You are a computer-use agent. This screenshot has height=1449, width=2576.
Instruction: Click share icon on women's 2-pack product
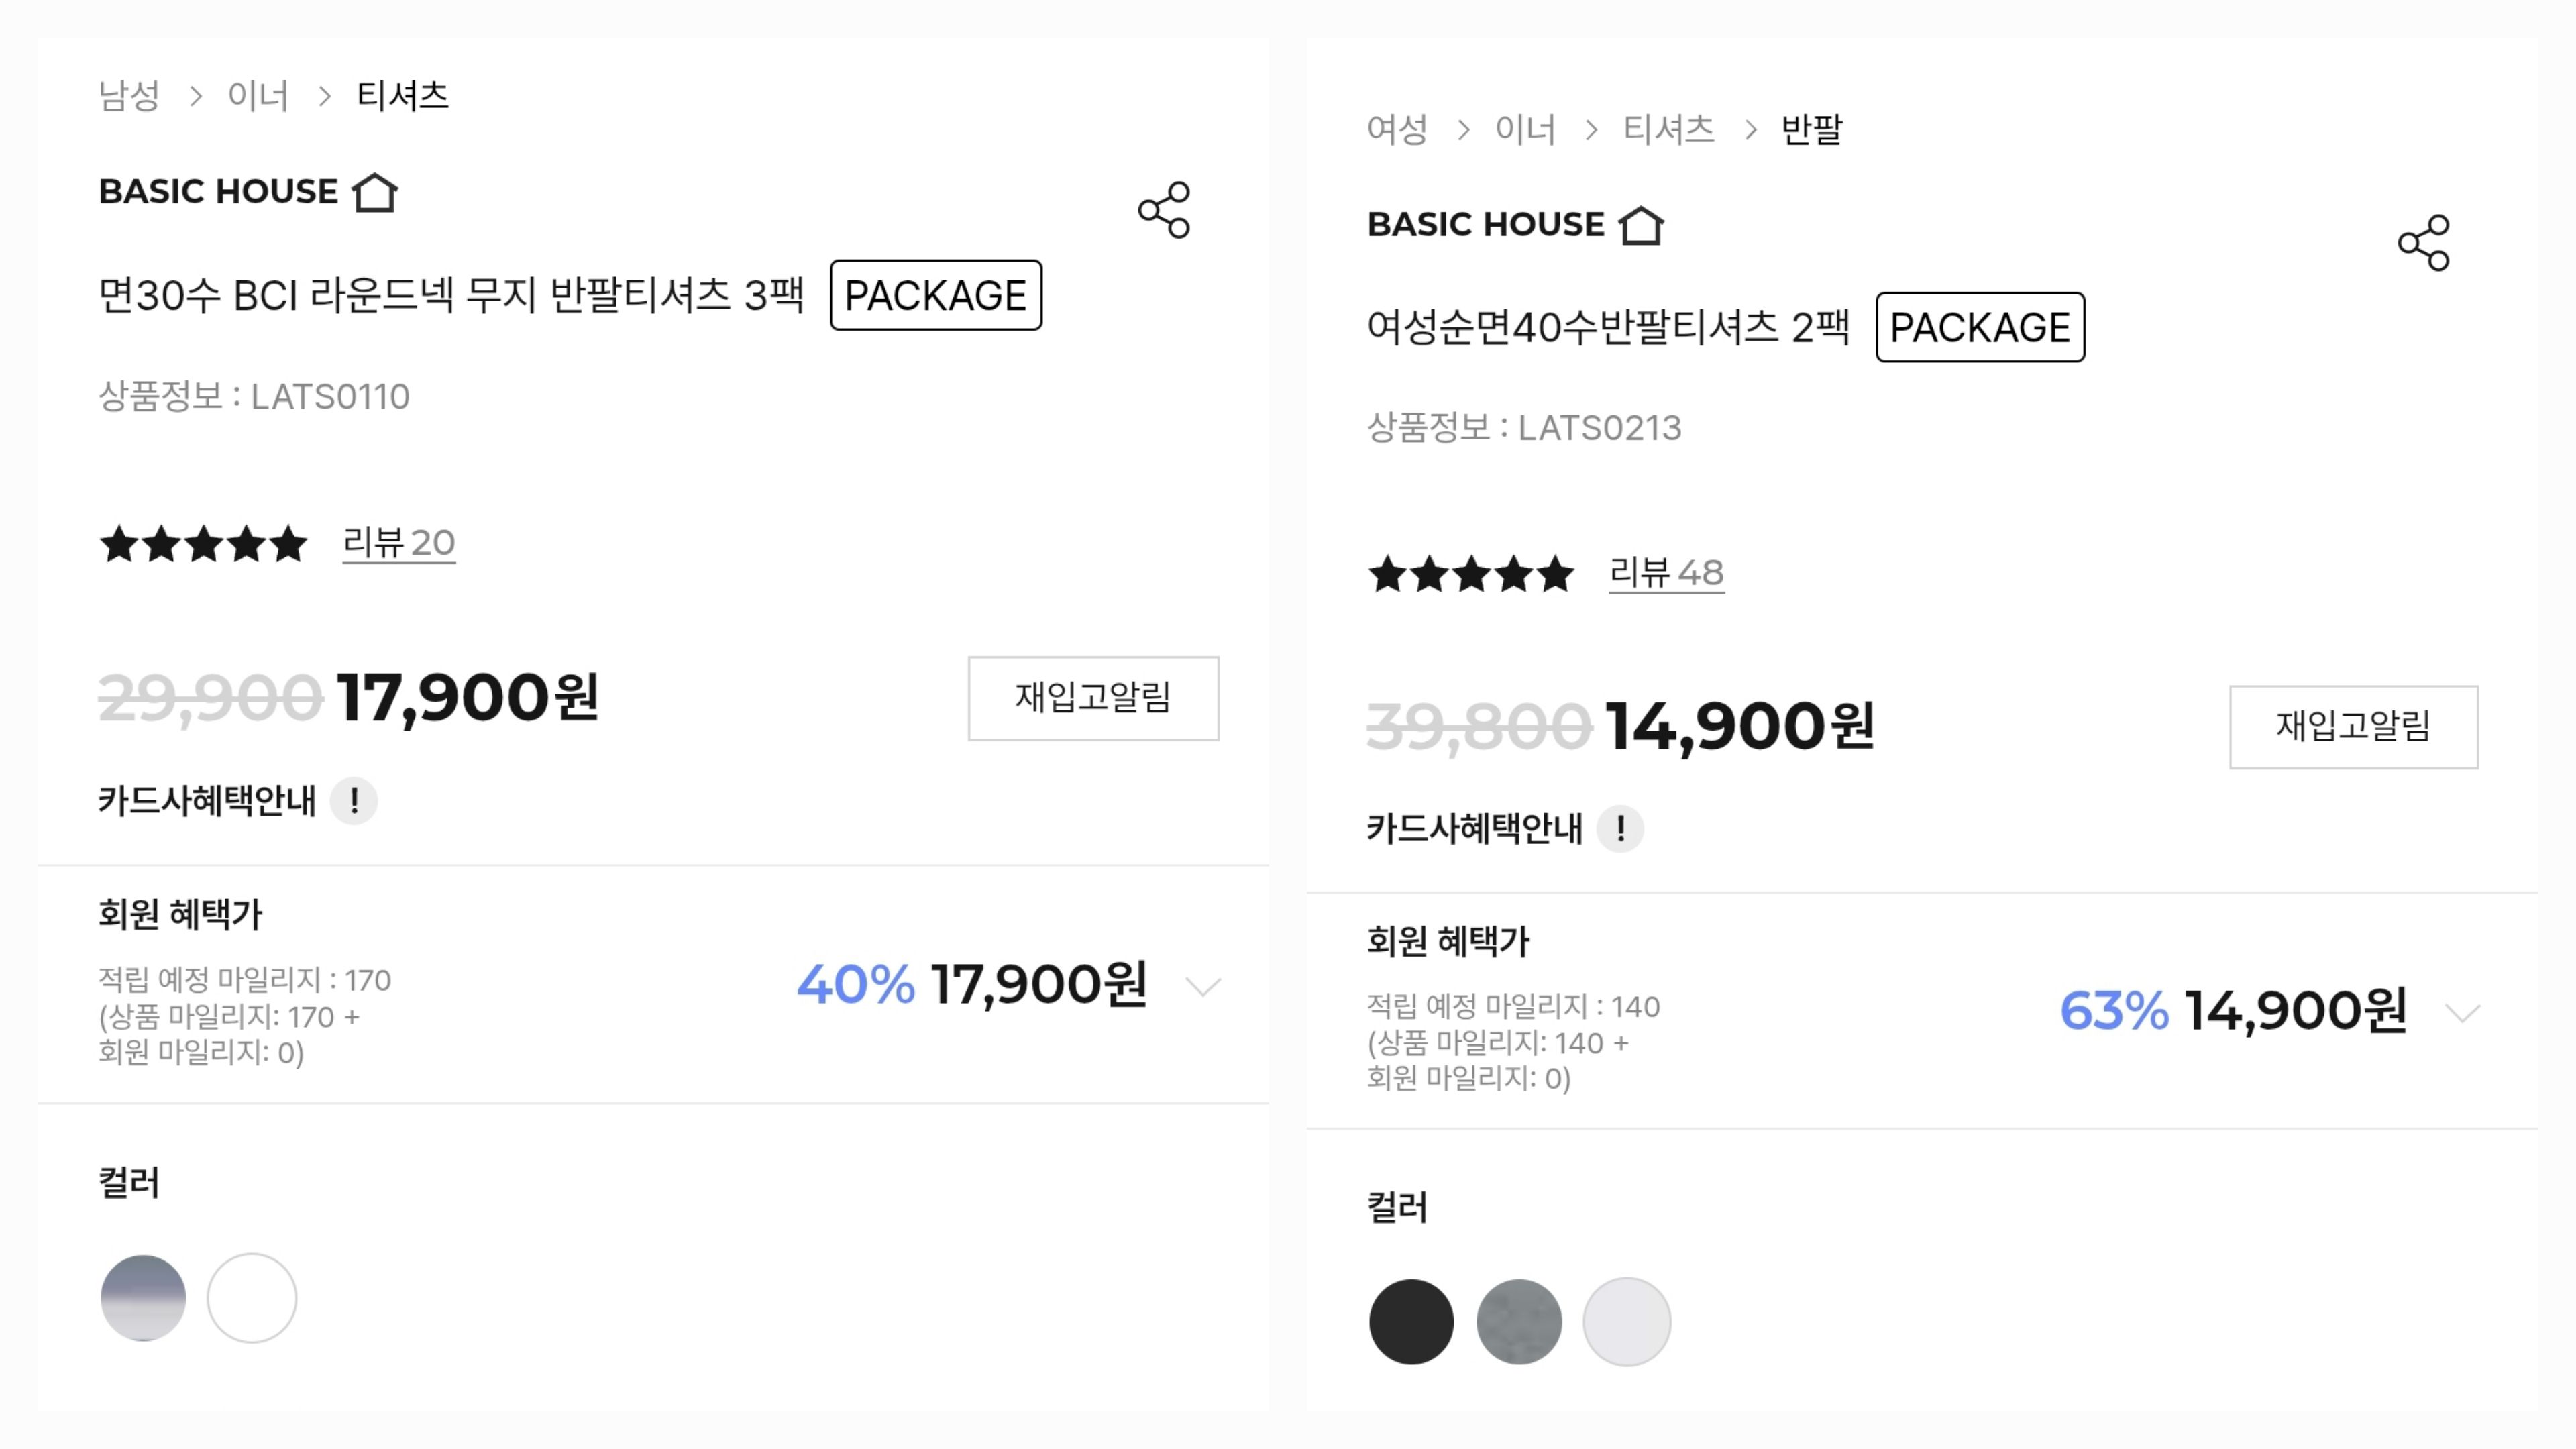[x=2423, y=243]
